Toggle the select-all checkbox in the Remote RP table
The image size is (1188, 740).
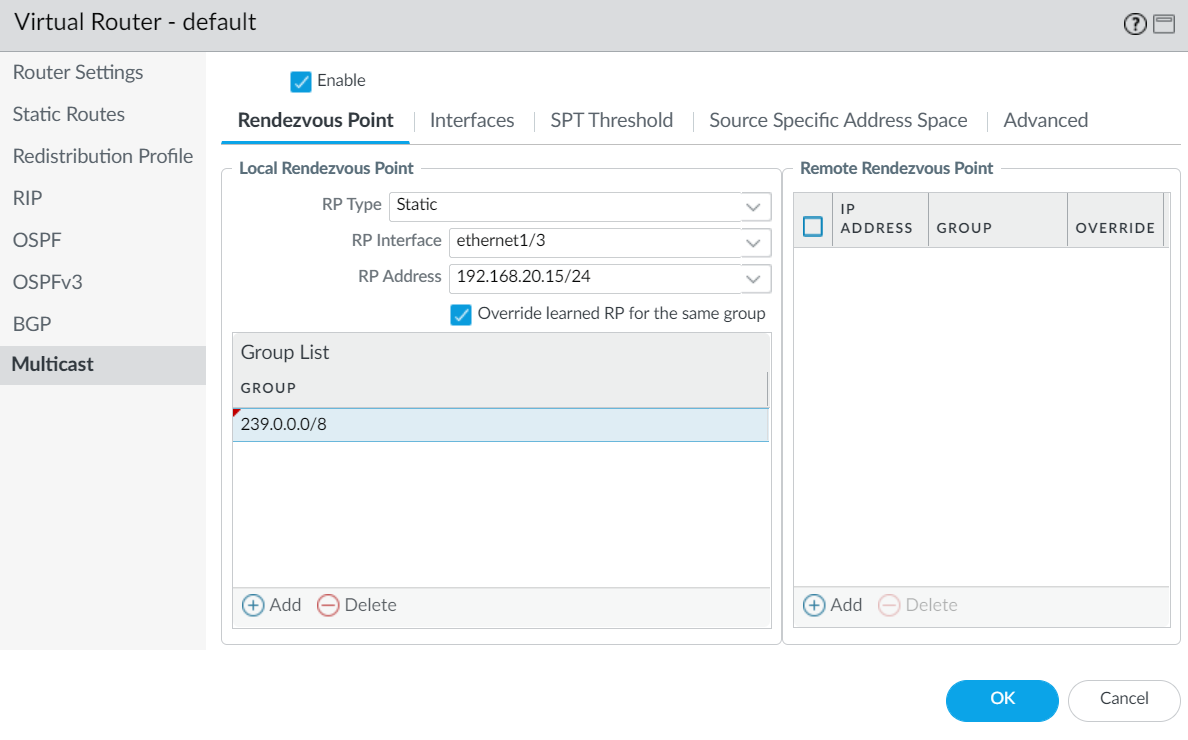(813, 227)
